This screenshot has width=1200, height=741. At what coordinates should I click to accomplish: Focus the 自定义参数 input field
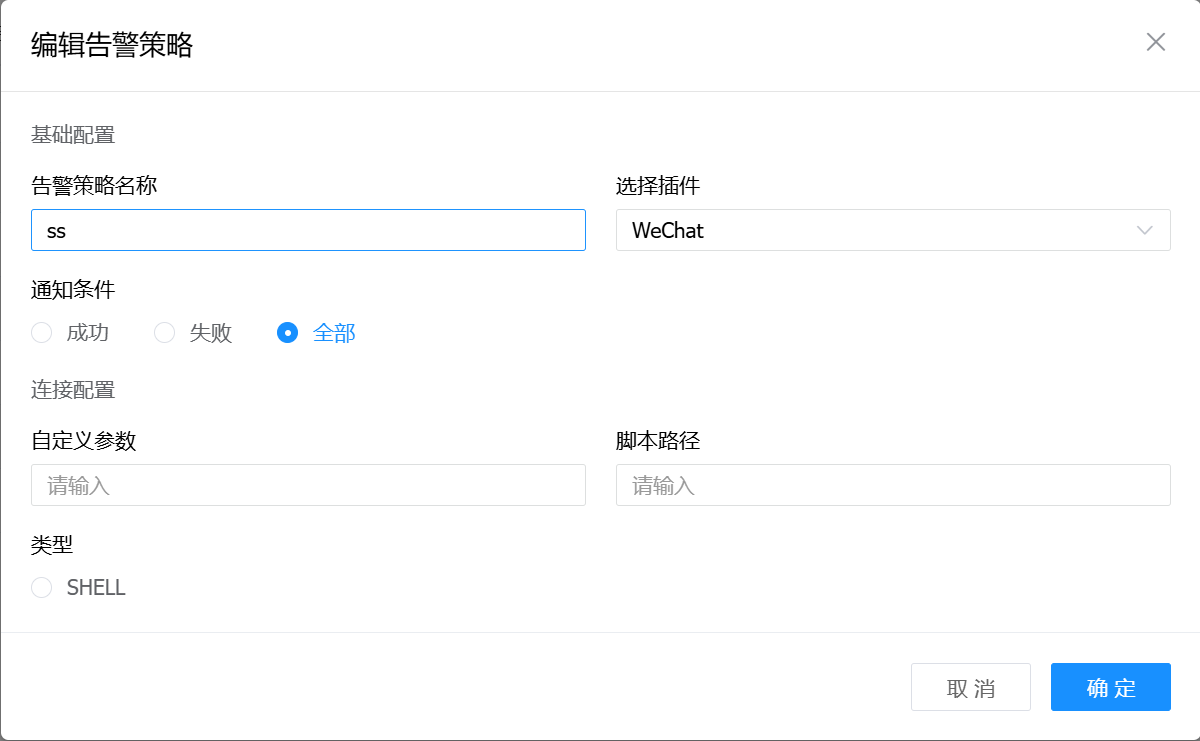point(308,485)
